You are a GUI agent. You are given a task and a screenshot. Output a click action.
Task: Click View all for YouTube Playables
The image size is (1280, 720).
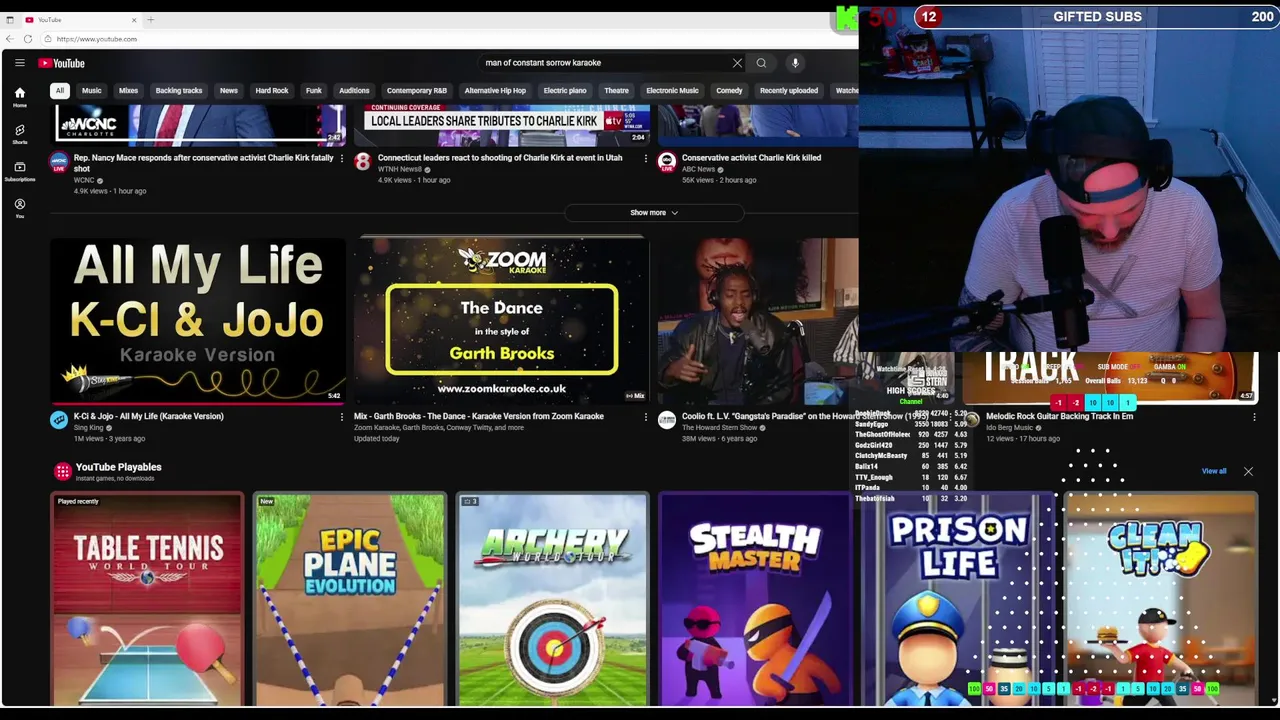tap(1214, 471)
